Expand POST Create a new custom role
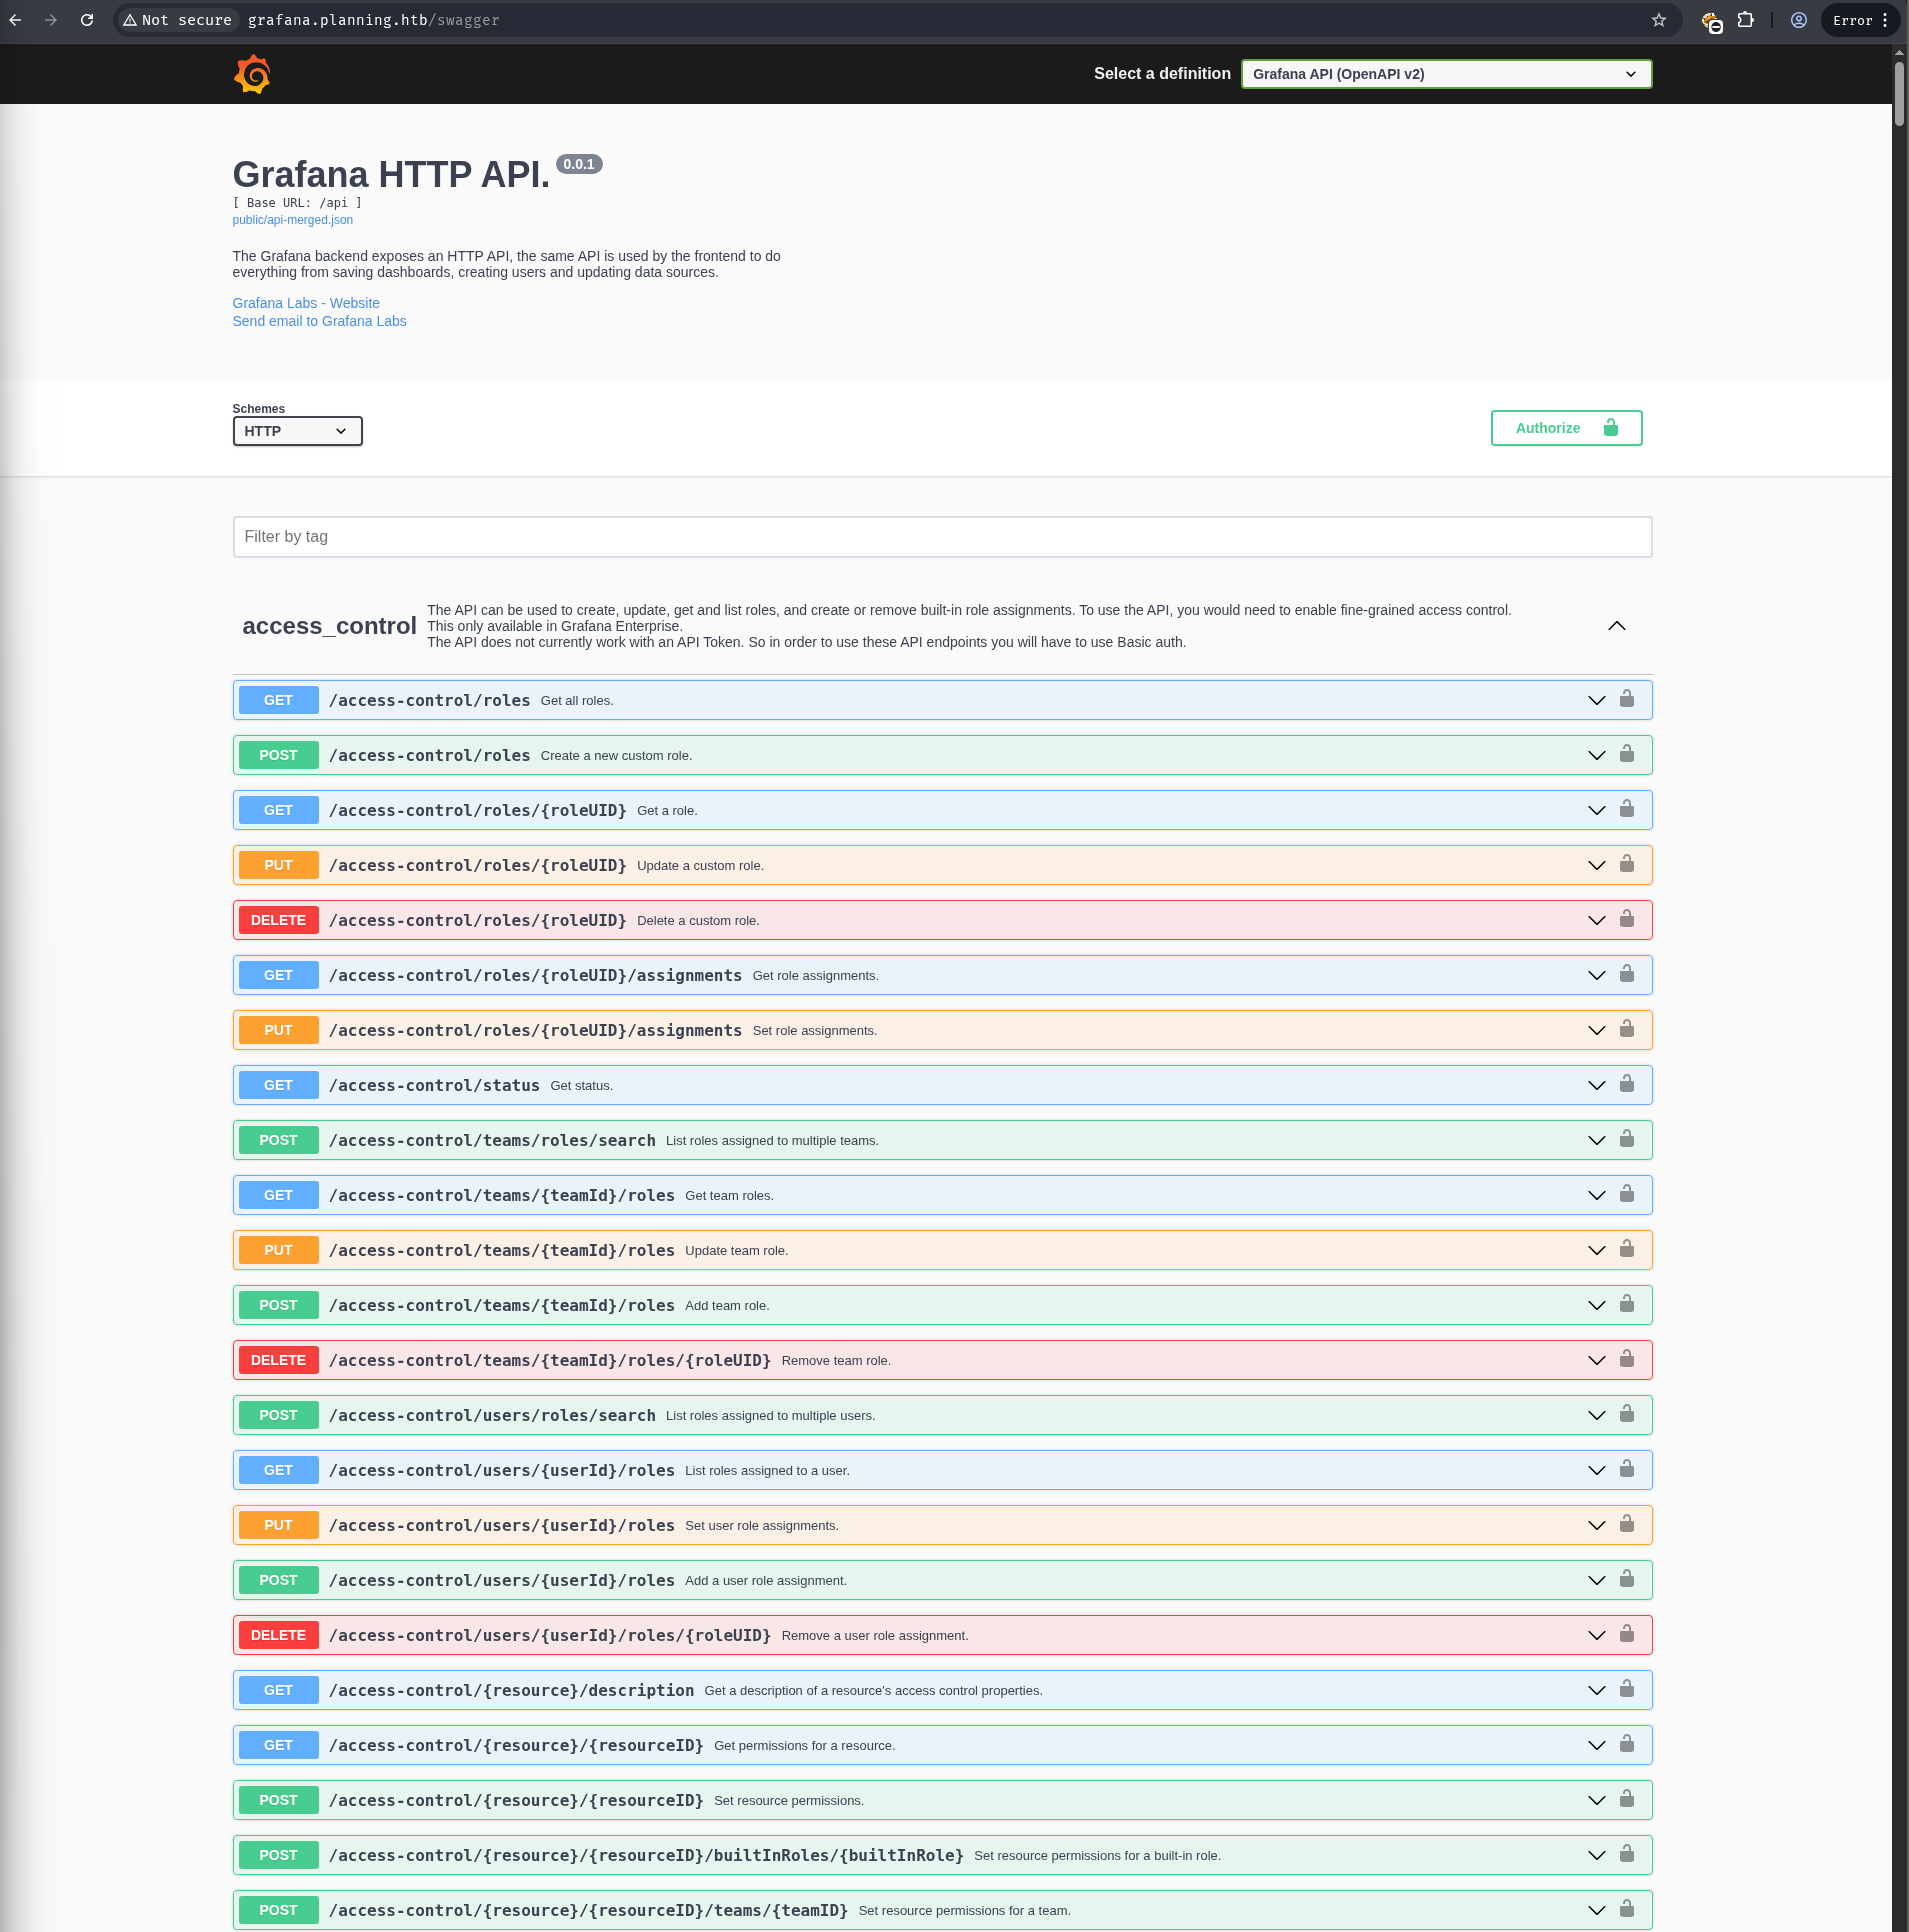Viewport: 1909px width, 1932px height. (1596, 755)
